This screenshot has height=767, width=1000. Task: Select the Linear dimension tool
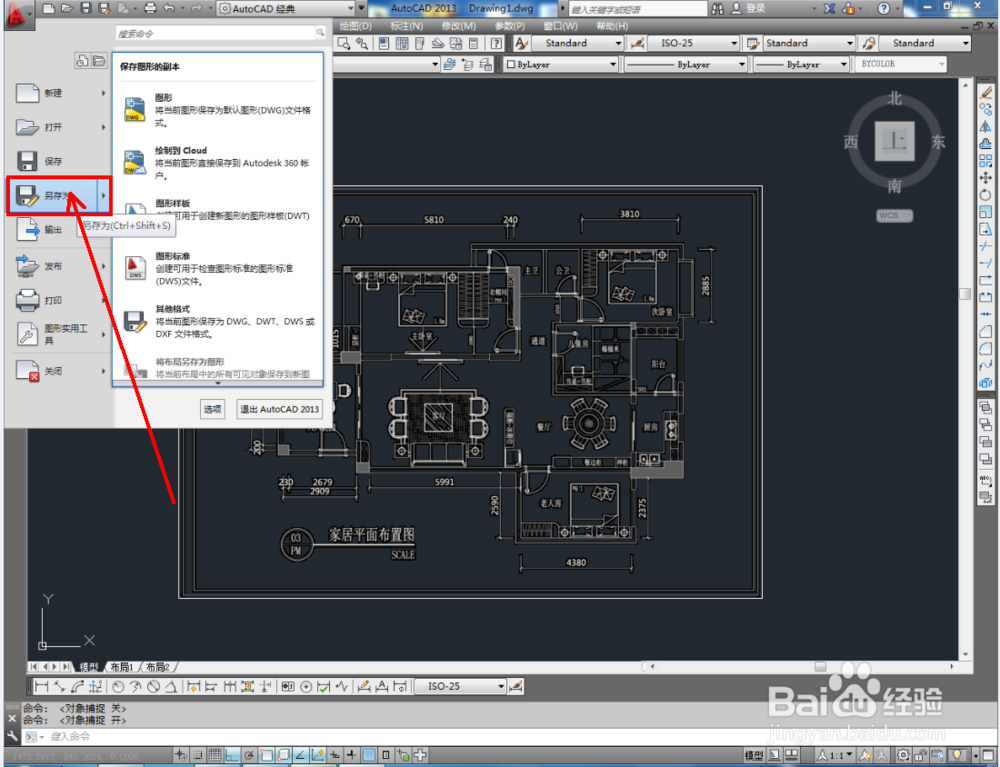click(41, 687)
